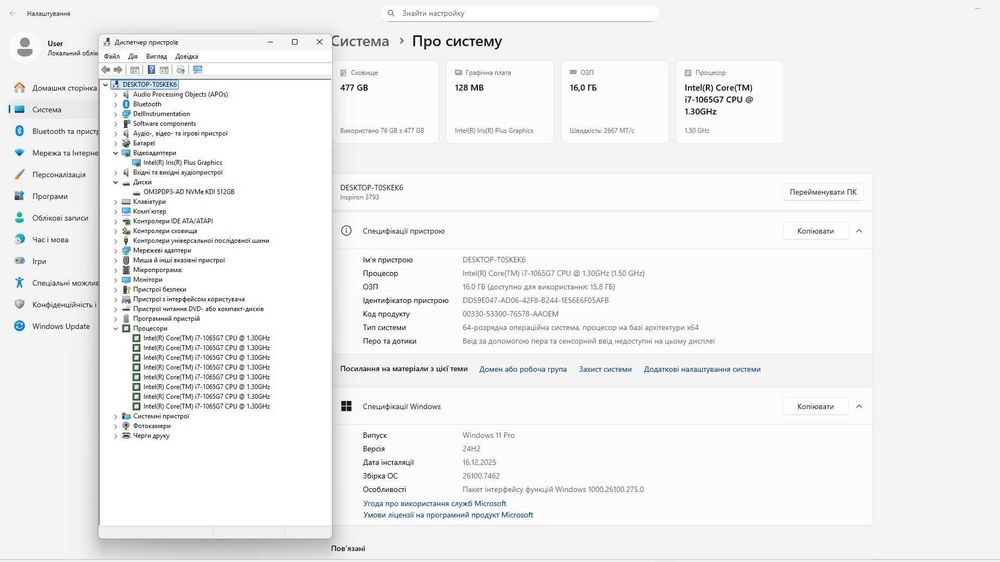Click the Forward arrow in Device Manager toolbar
This screenshot has height=562, width=1000.
point(118,70)
